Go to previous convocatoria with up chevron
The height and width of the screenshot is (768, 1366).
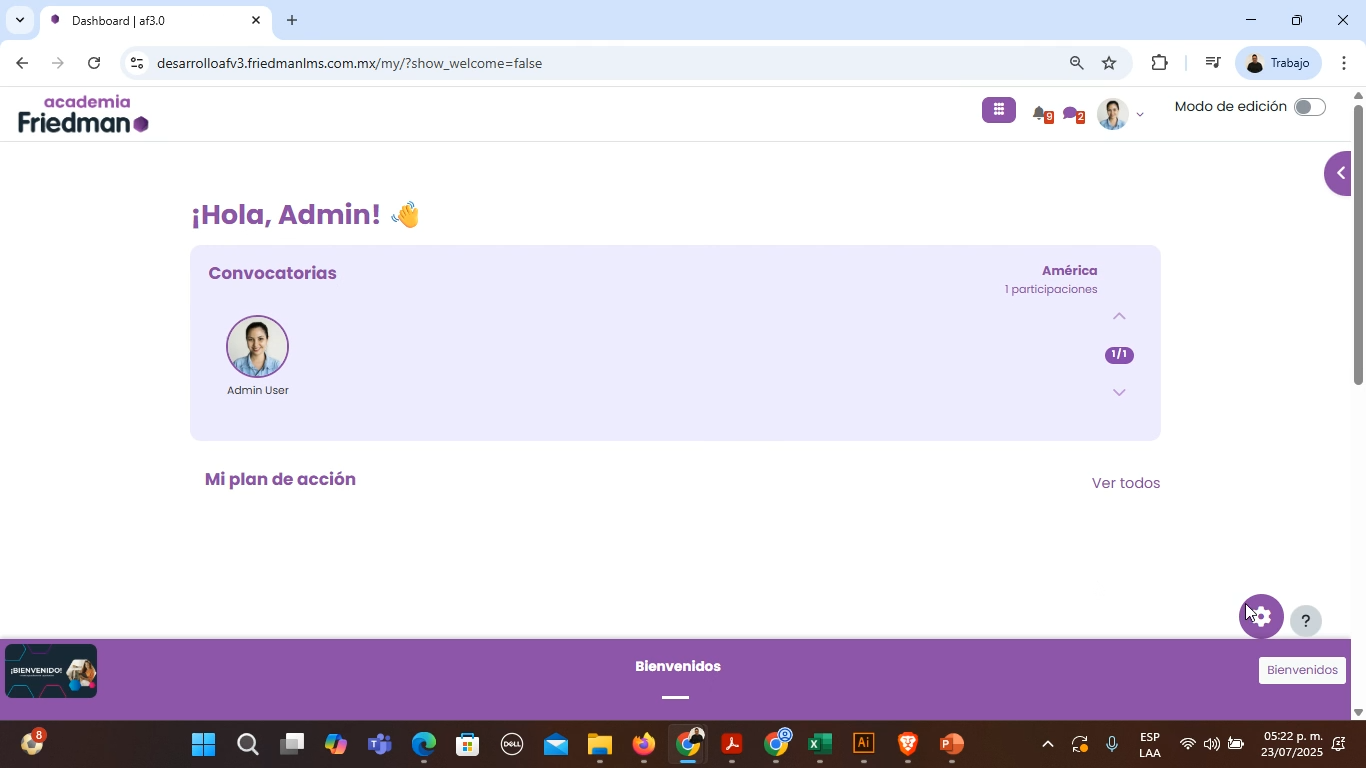click(1119, 316)
